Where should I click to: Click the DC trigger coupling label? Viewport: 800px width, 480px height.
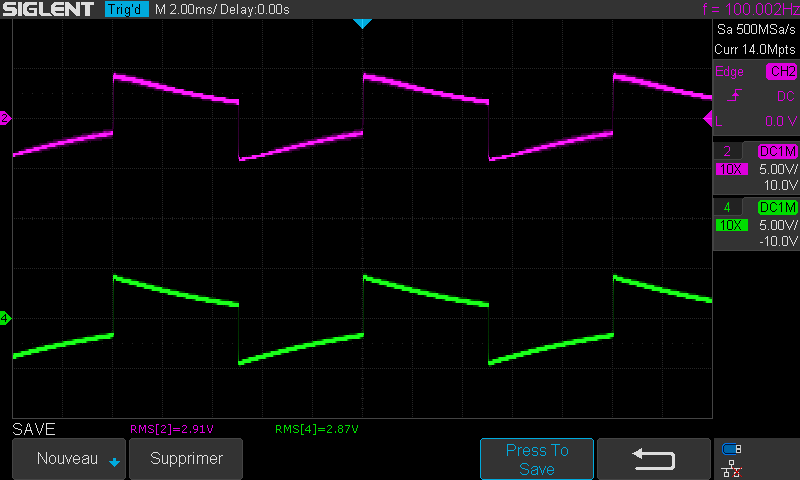[x=785, y=96]
